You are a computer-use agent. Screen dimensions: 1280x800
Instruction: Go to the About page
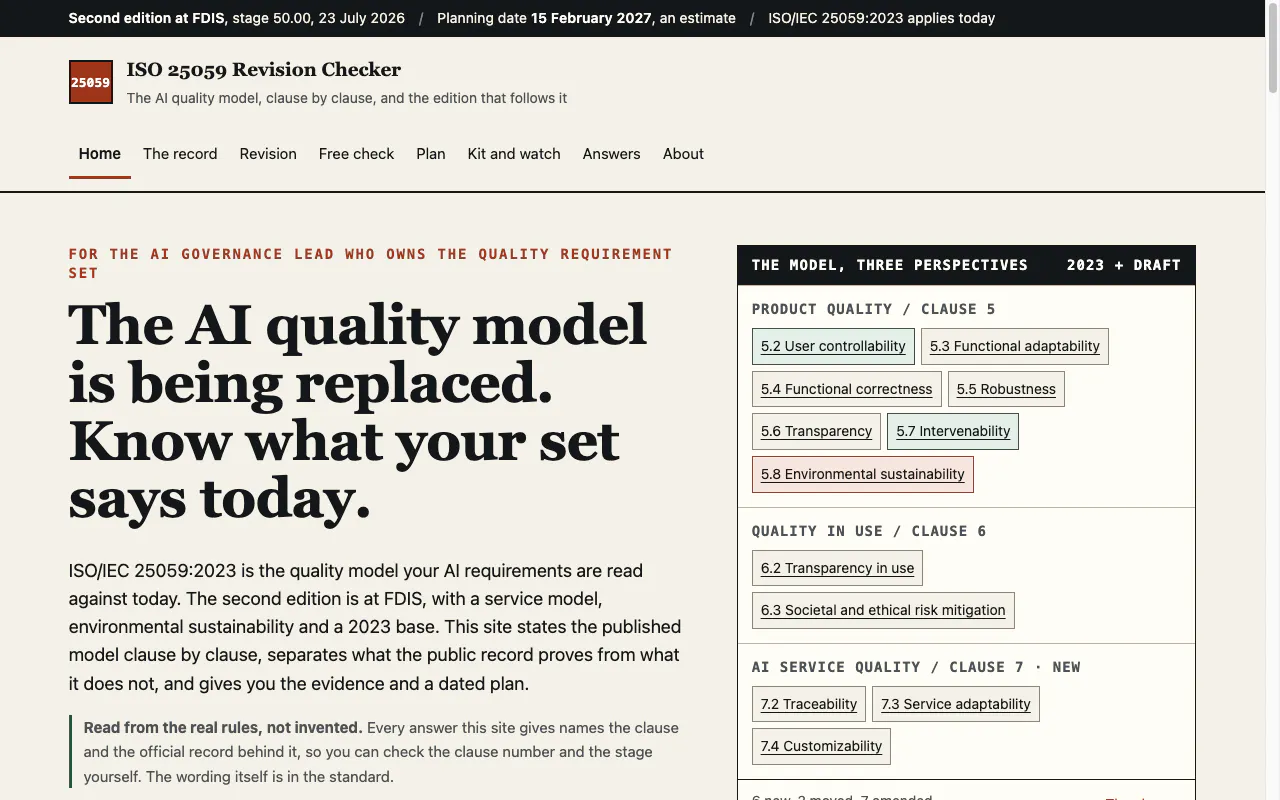(683, 154)
